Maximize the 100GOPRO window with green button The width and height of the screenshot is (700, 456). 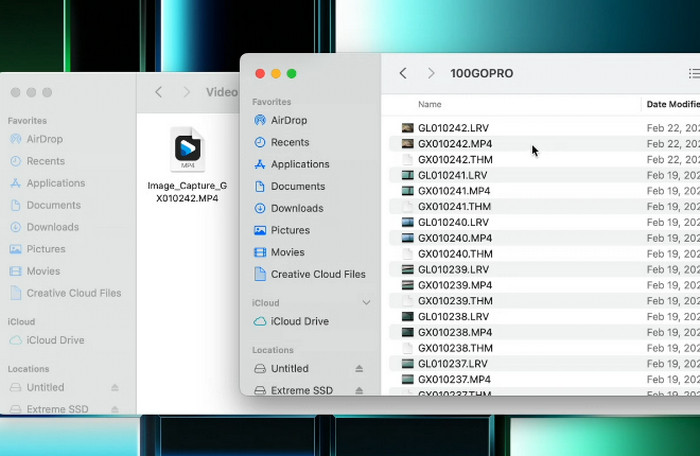click(292, 73)
